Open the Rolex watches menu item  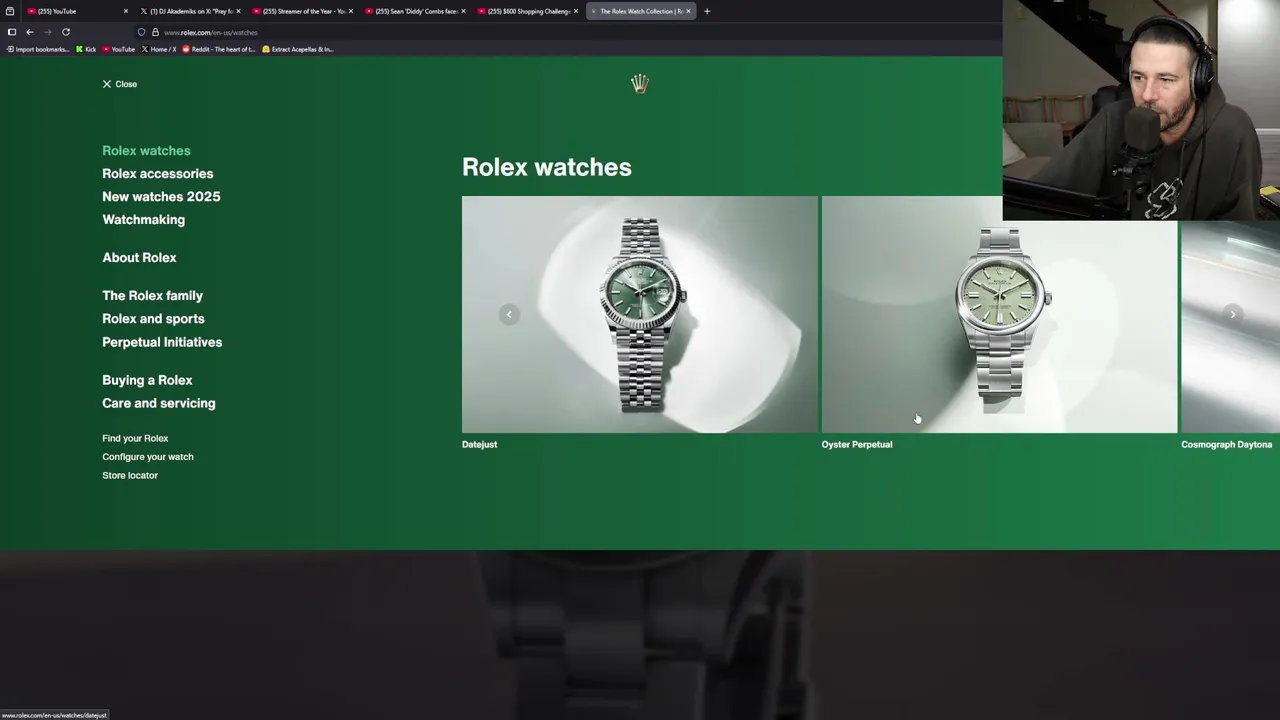pos(146,151)
